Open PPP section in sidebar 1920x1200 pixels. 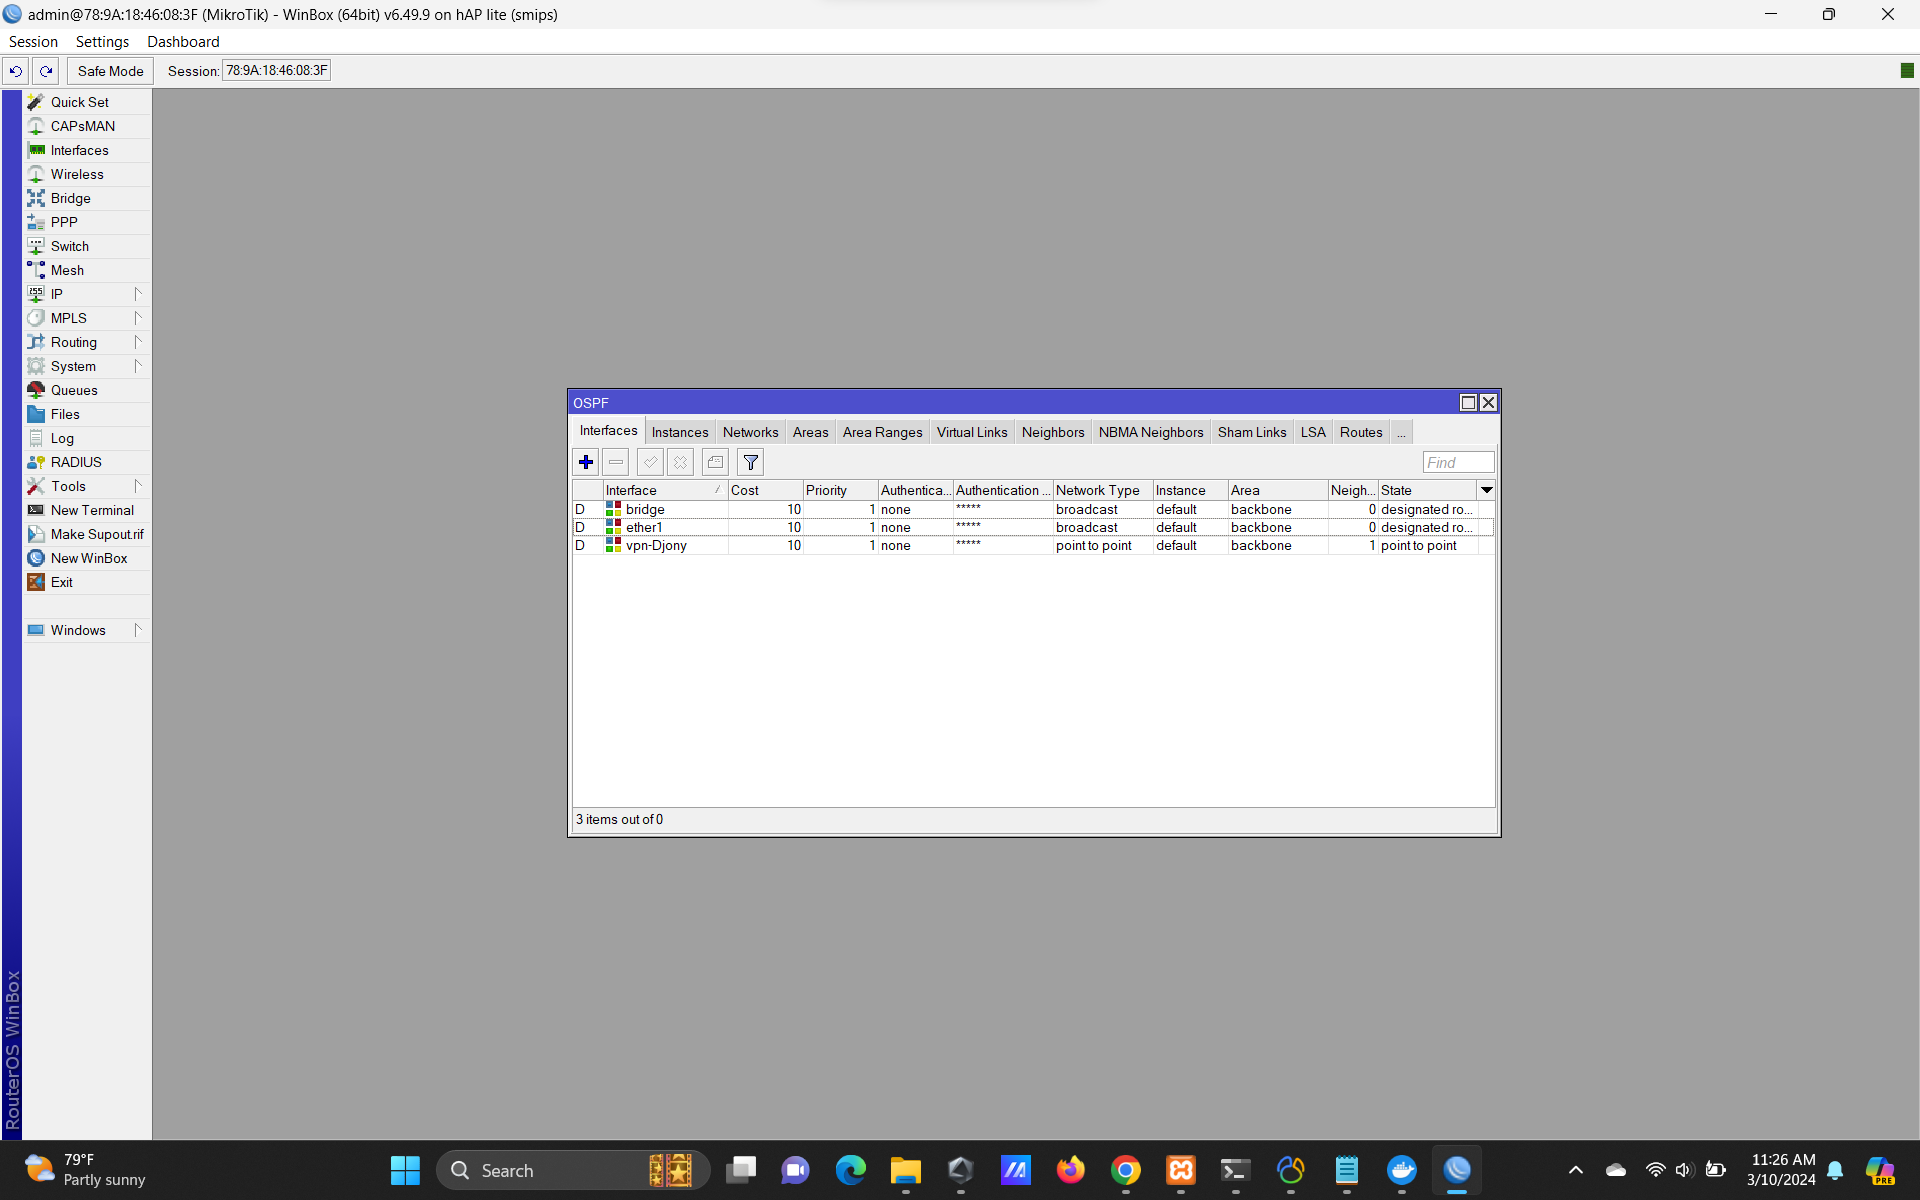pyautogui.click(x=87, y=222)
